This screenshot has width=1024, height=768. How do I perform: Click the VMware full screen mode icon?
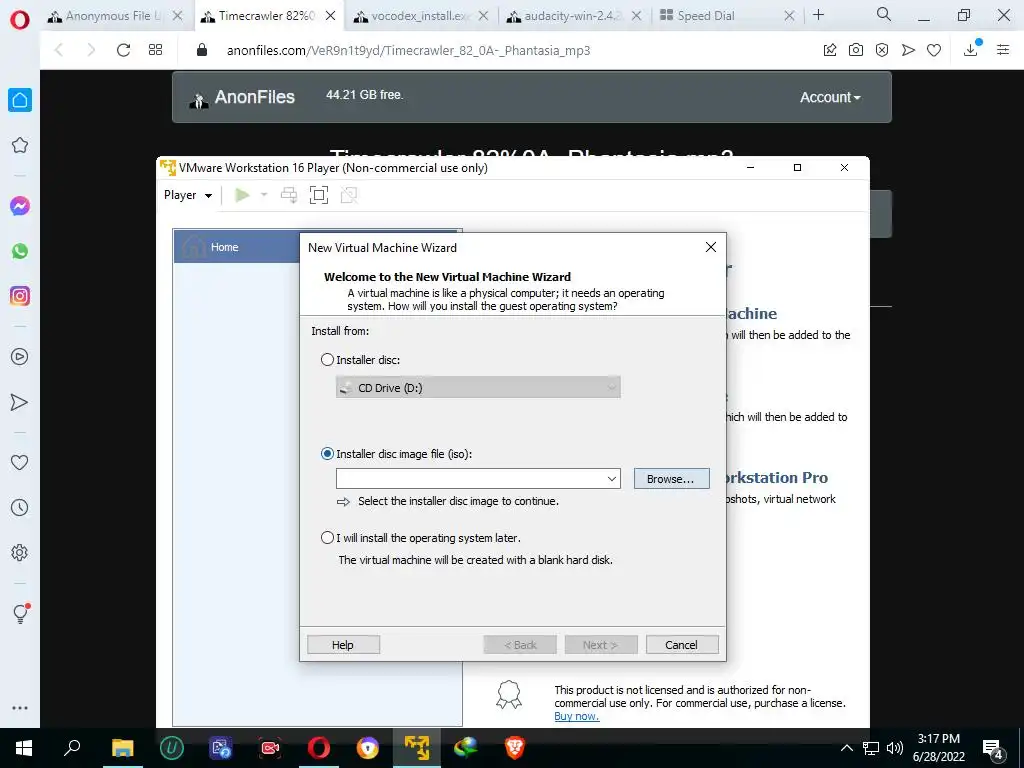click(319, 195)
